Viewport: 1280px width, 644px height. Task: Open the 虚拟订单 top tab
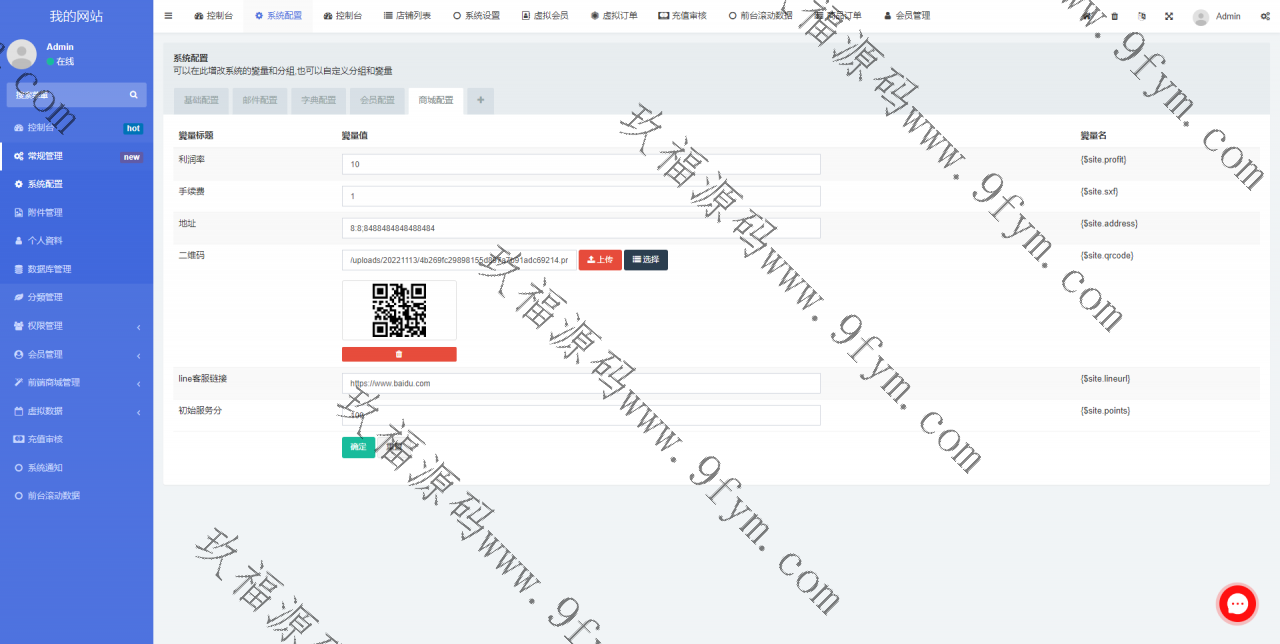[x=614, y=16]
